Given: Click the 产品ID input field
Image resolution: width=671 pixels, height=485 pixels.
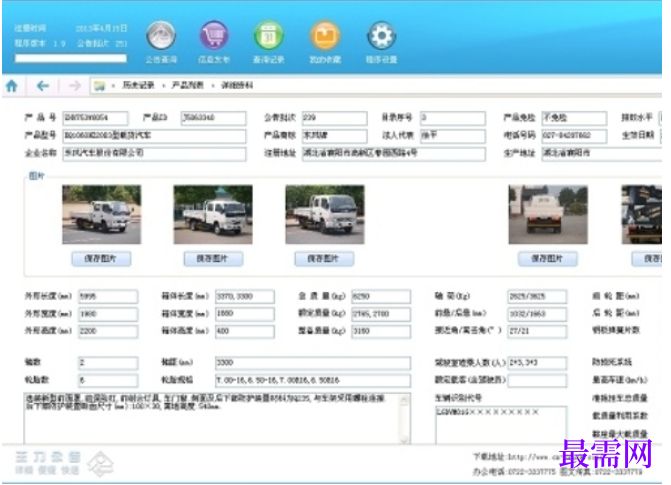Looking at the screenshot, I should point(214,118).
